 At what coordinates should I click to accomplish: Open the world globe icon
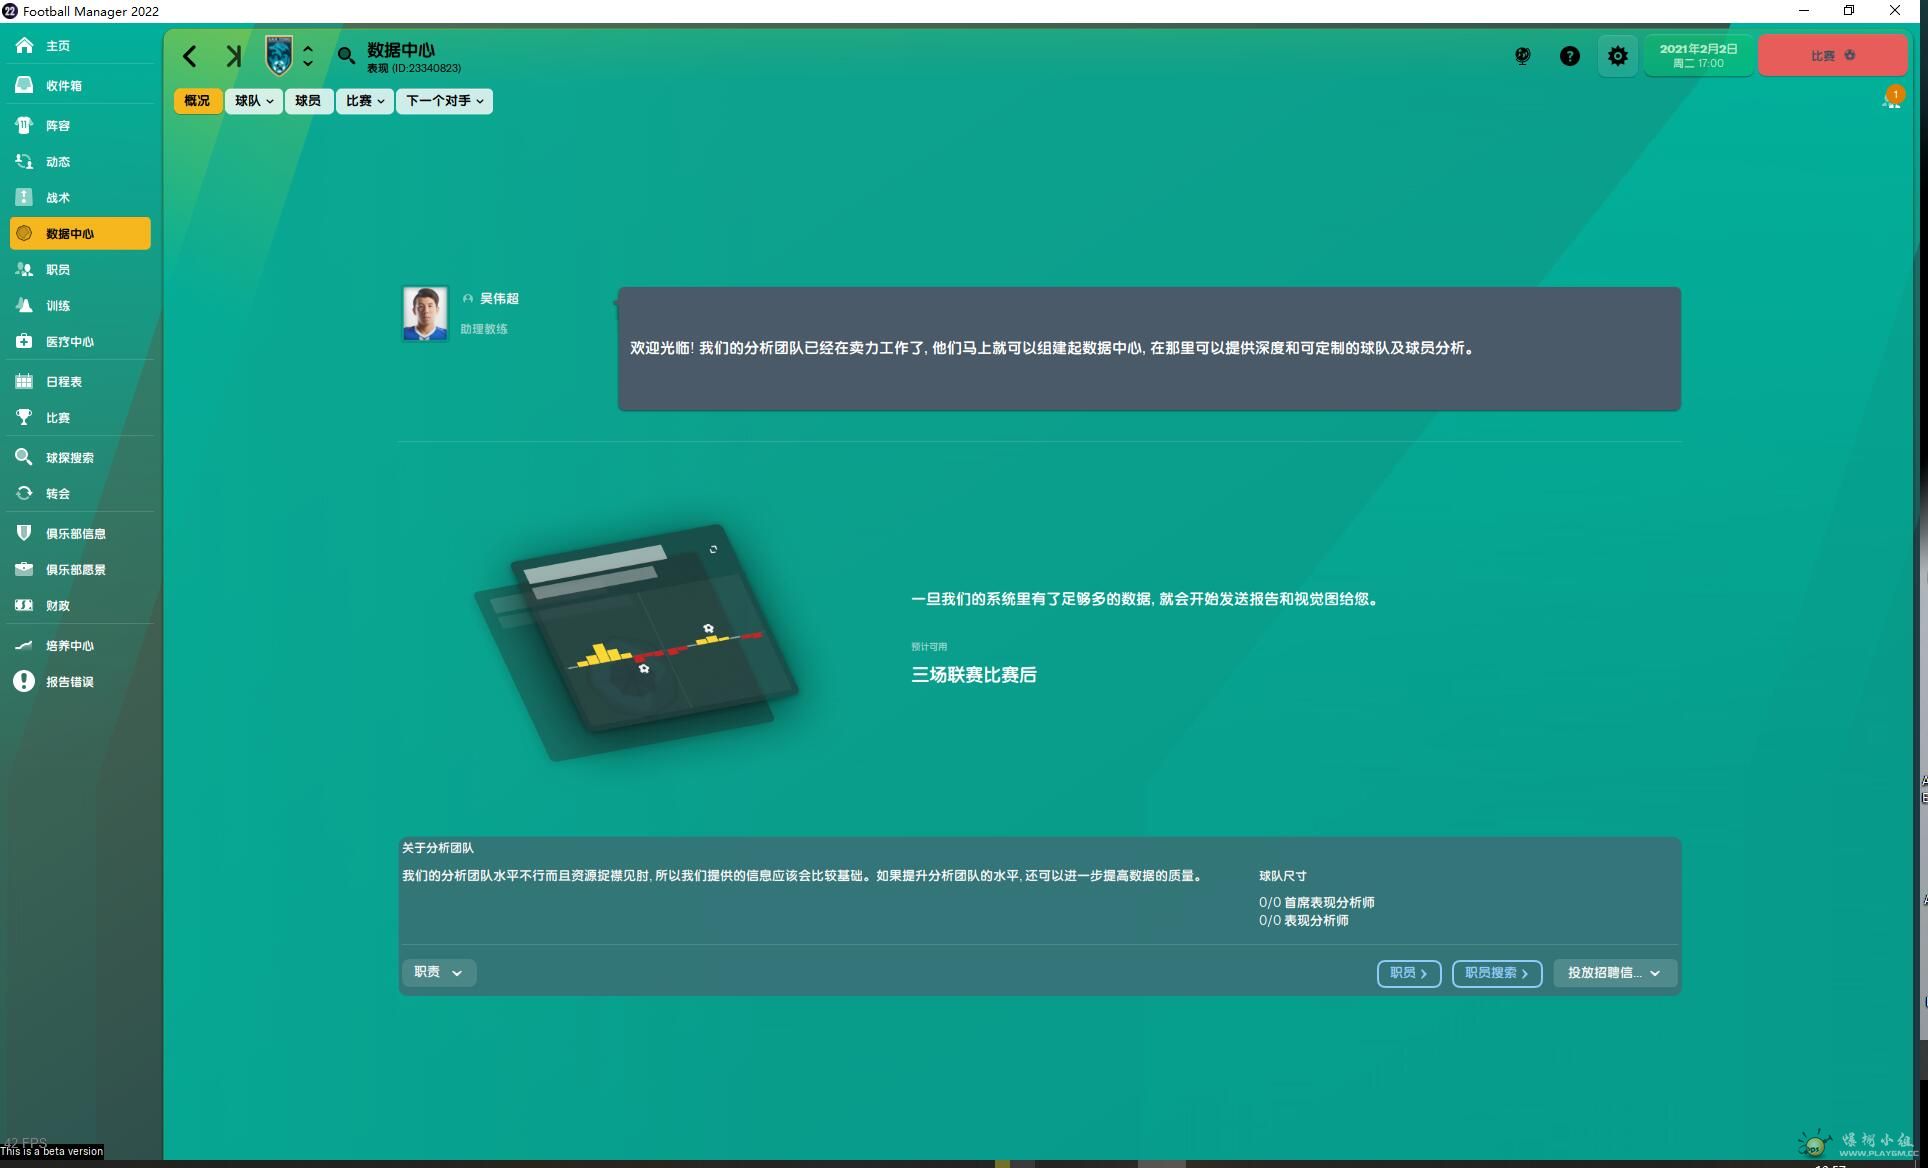pyautogui.click(x=1522, y=56)
